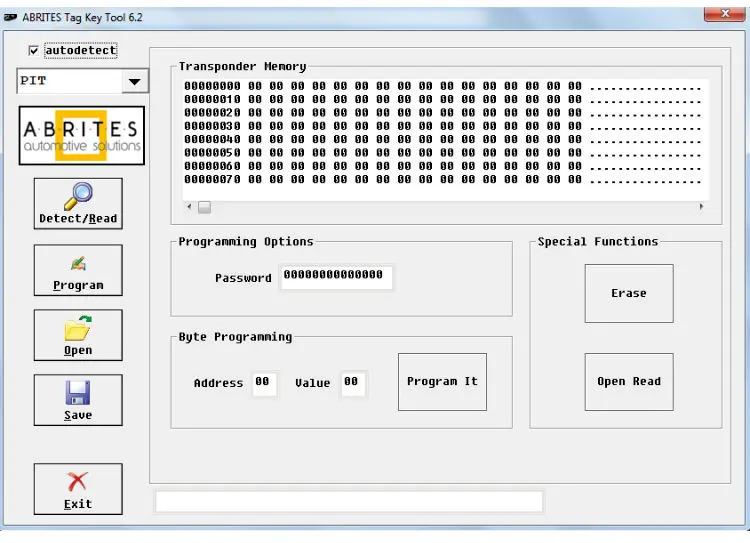Screen dimensions: 750x543
Task: Click the Password input field
Action: click(336, 277)
